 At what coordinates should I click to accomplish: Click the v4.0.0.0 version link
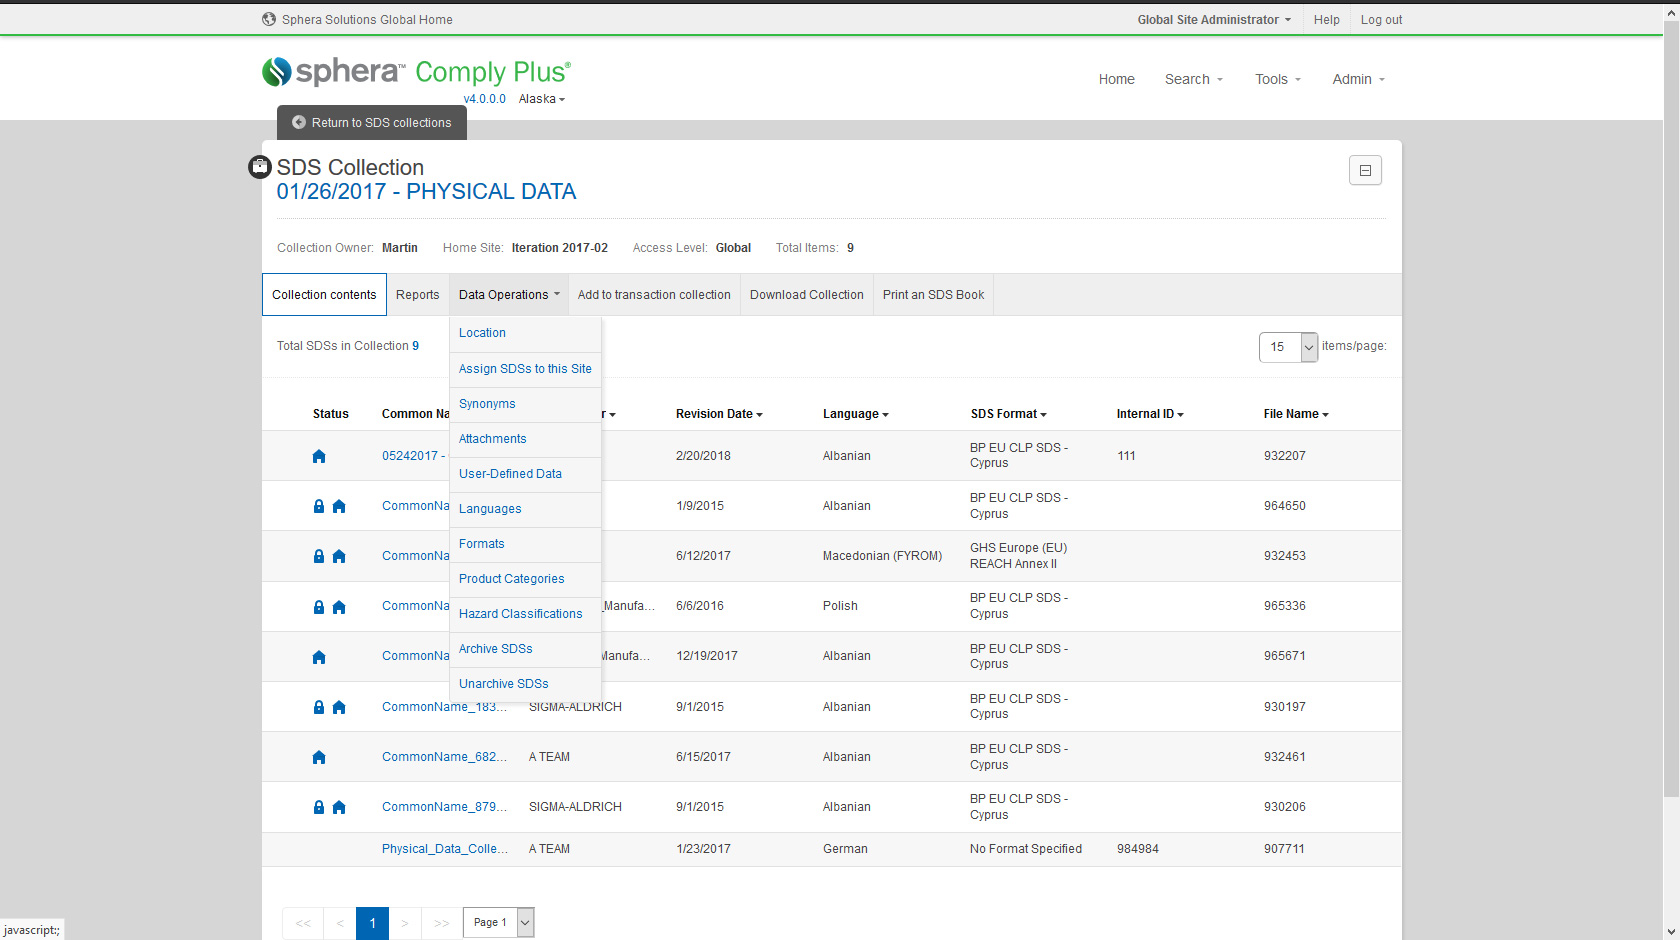(485, 99)
